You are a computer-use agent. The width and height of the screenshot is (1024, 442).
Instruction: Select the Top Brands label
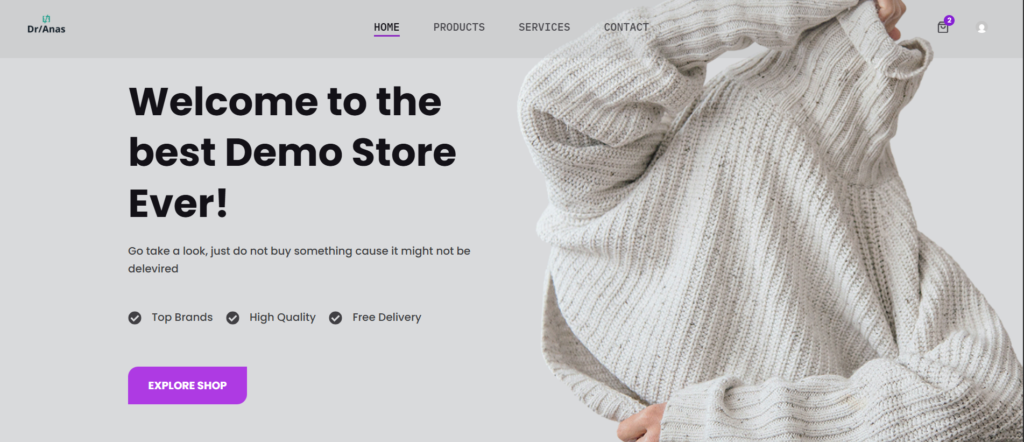click(x=182, y=317)
